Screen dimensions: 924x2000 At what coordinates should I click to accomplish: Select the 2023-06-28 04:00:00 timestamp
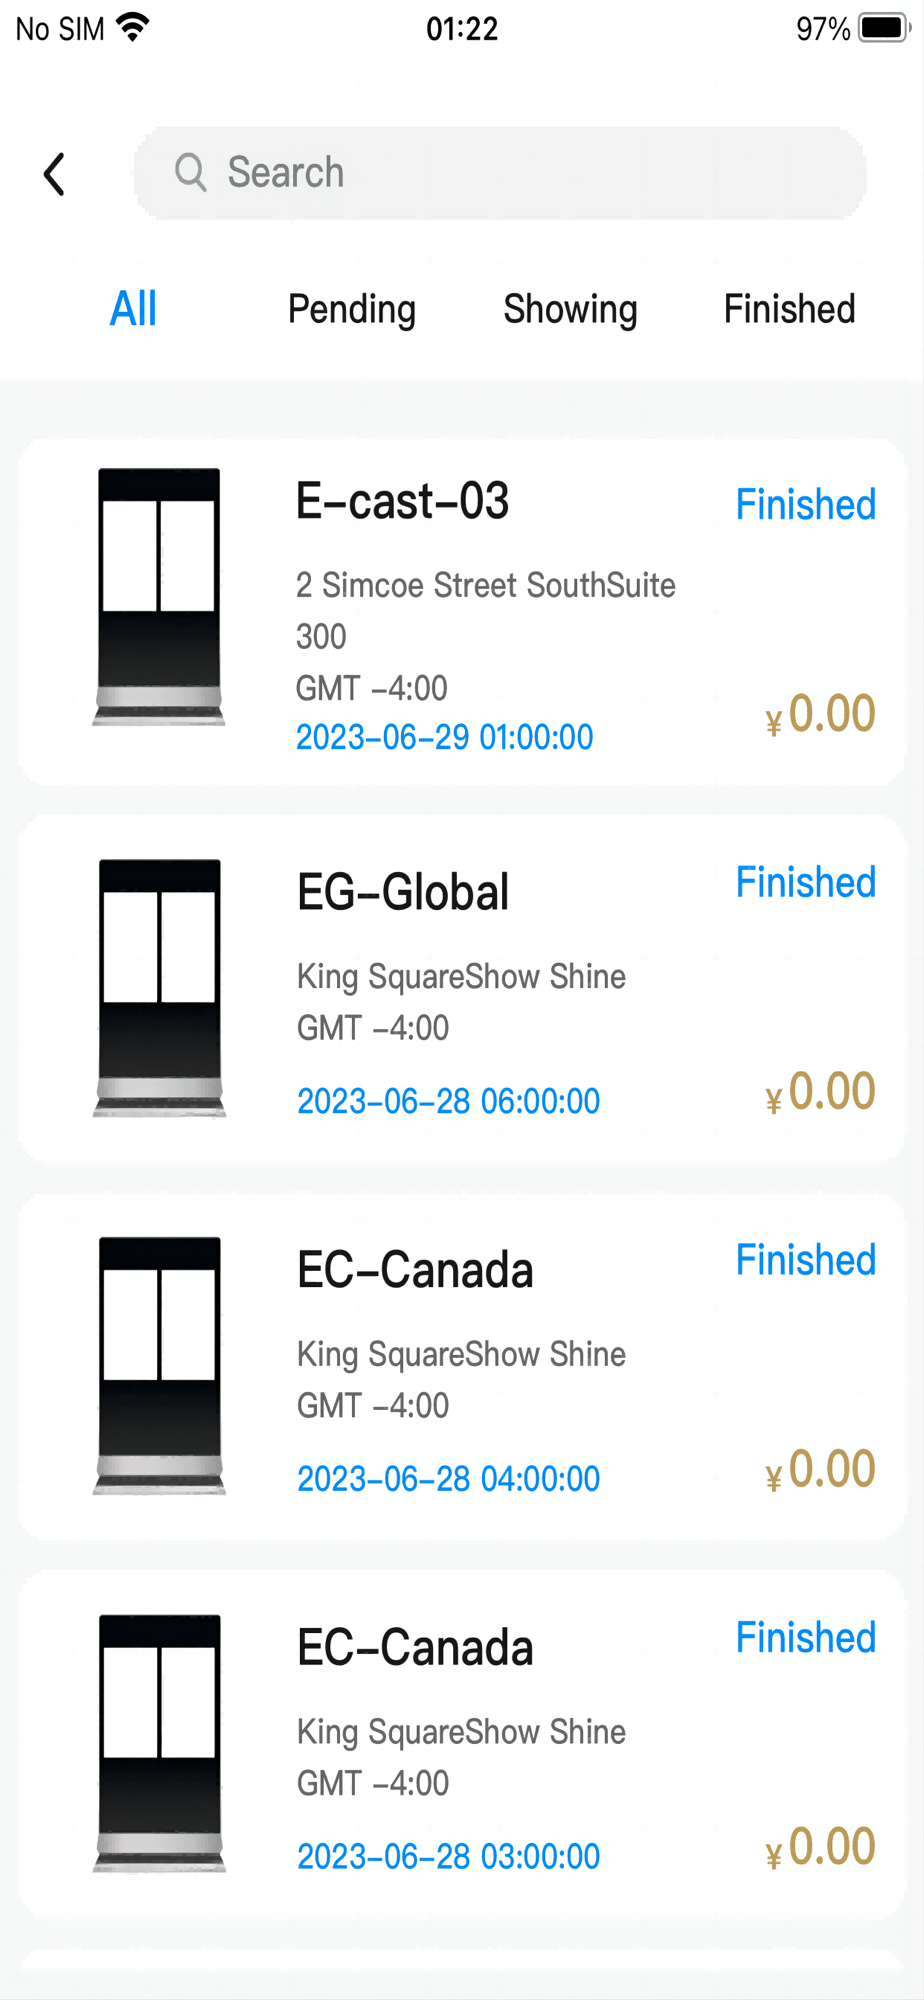point(449,1478)
